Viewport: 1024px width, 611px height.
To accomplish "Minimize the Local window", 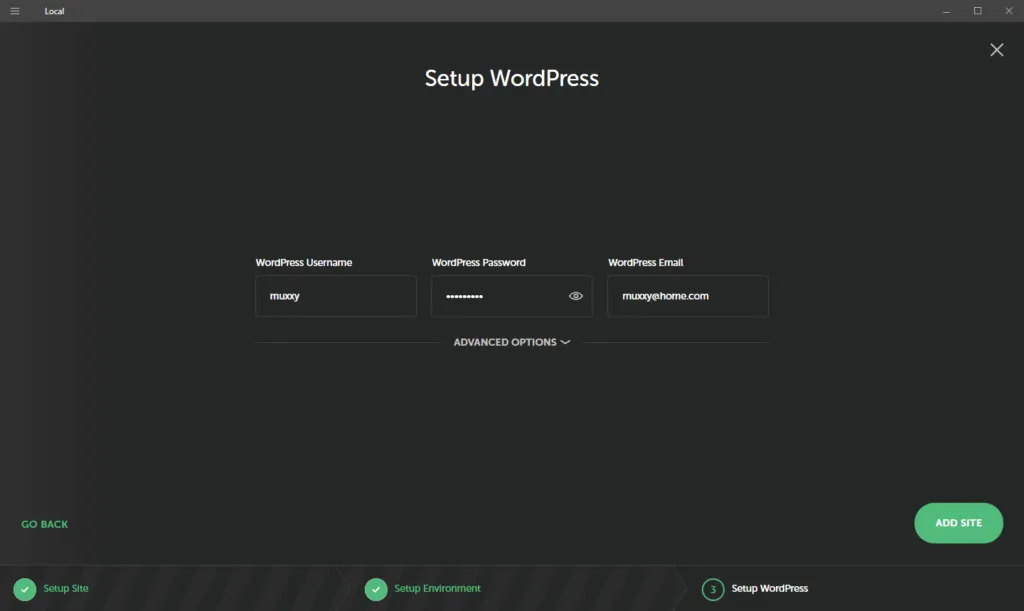I will 946,11.
